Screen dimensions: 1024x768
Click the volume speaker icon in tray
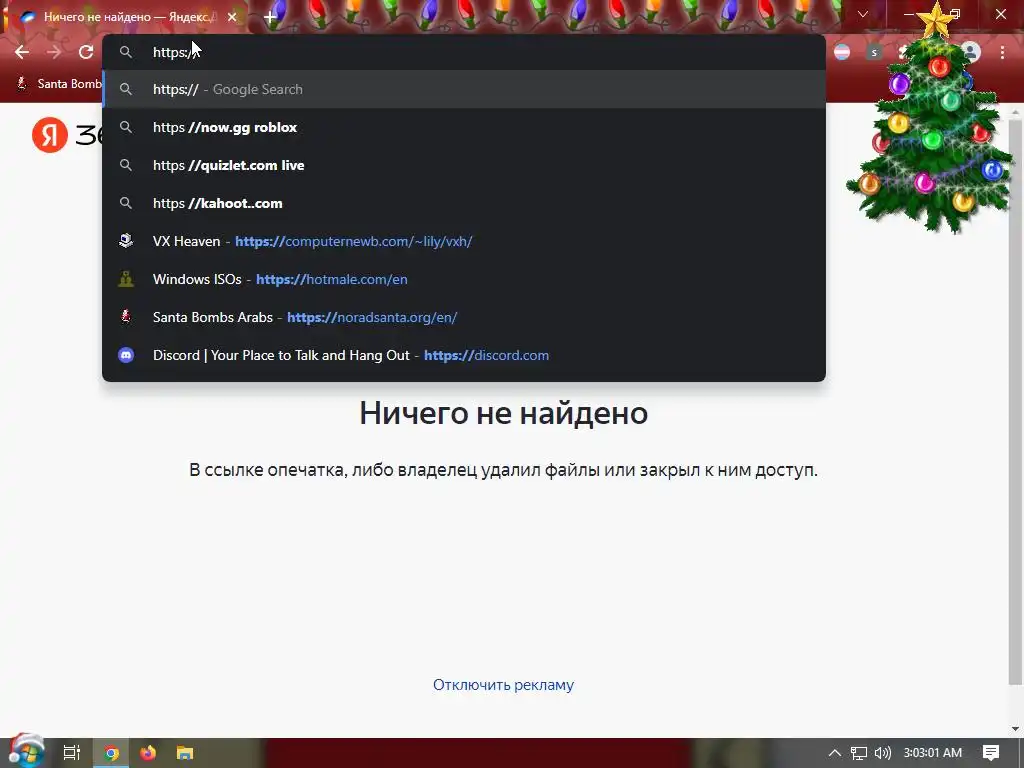point(883,753)
